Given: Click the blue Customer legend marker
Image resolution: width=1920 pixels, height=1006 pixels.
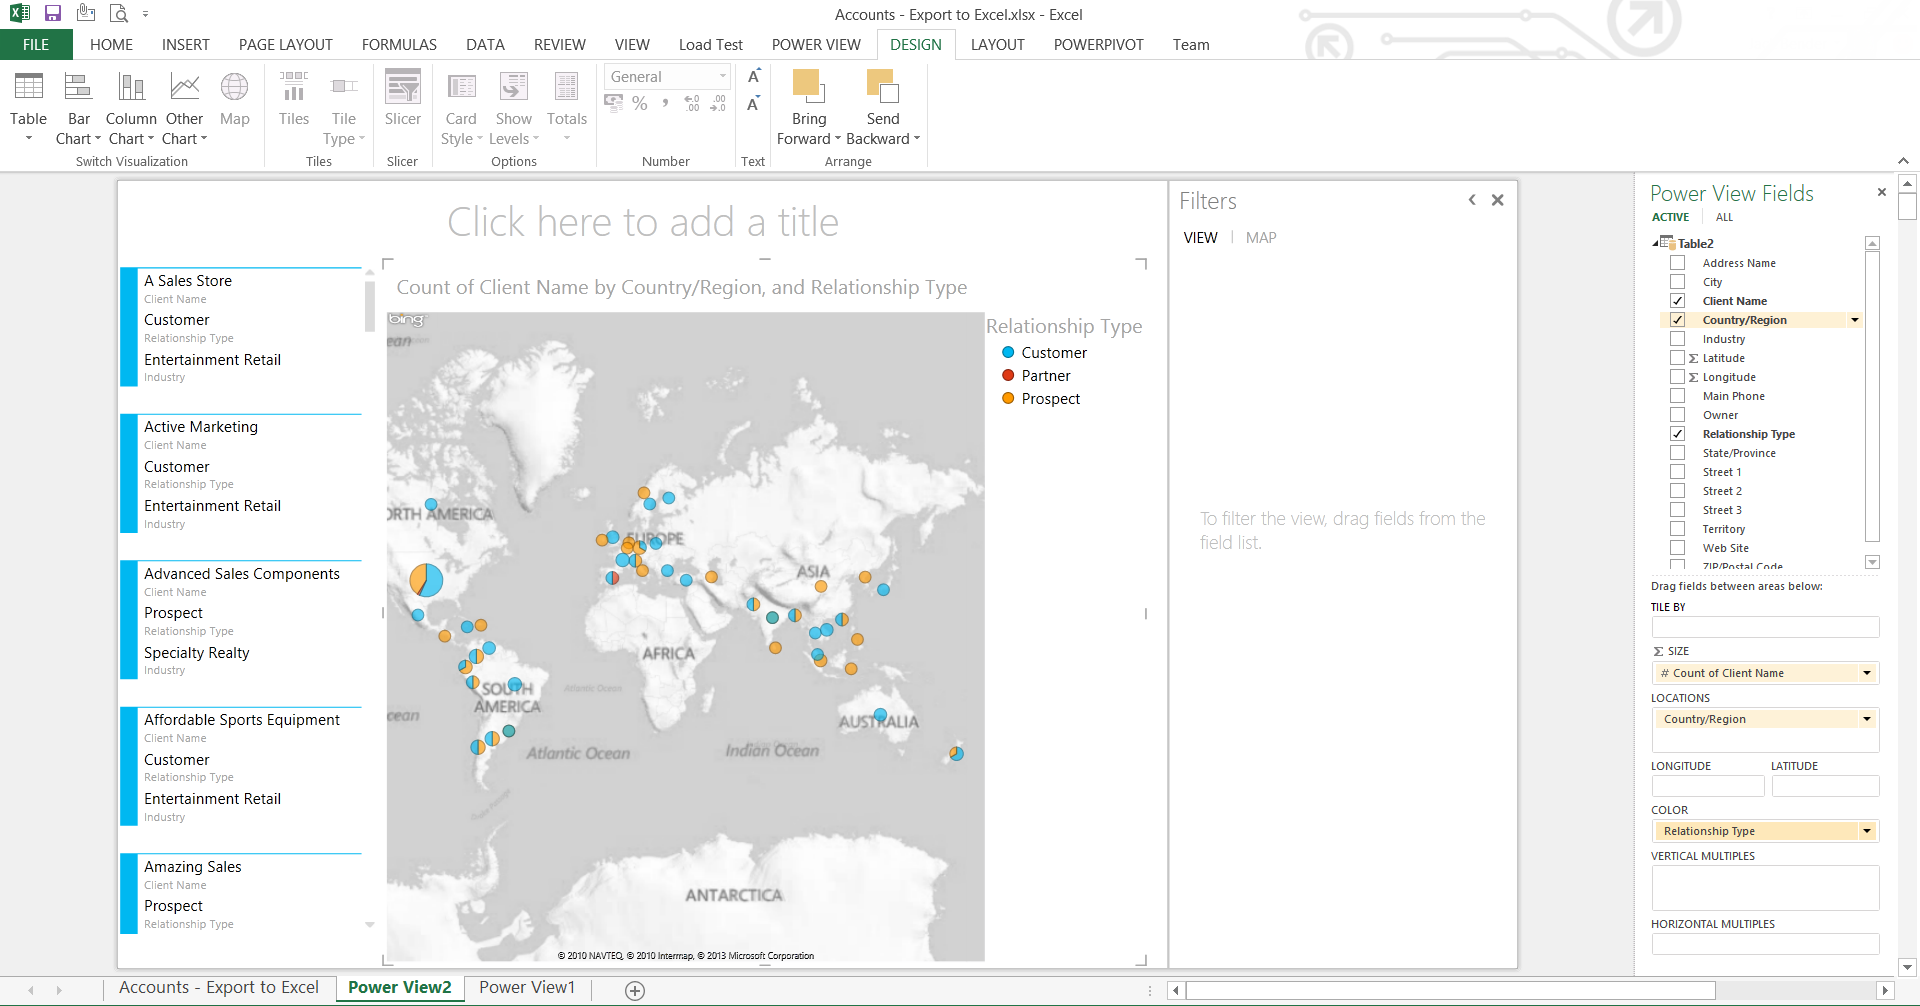Looking at the screenshot, I should point(1008,353).
